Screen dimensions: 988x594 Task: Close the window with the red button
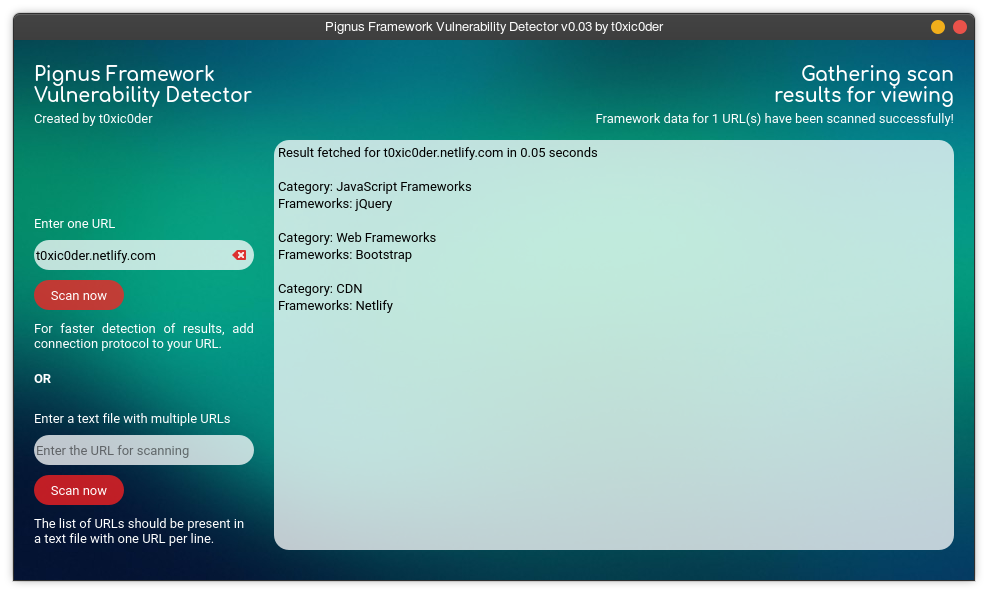click(x=960, y=27)
